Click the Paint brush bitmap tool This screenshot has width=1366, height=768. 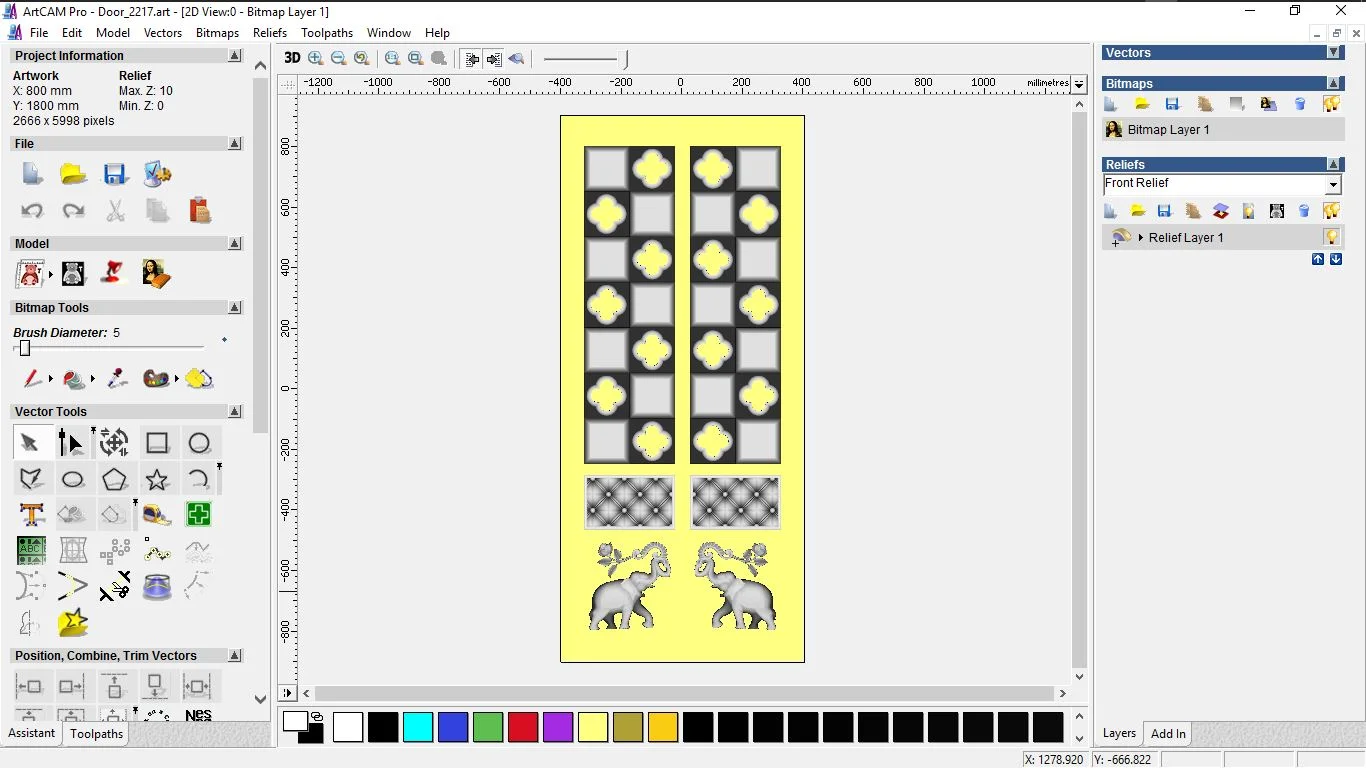32,379
